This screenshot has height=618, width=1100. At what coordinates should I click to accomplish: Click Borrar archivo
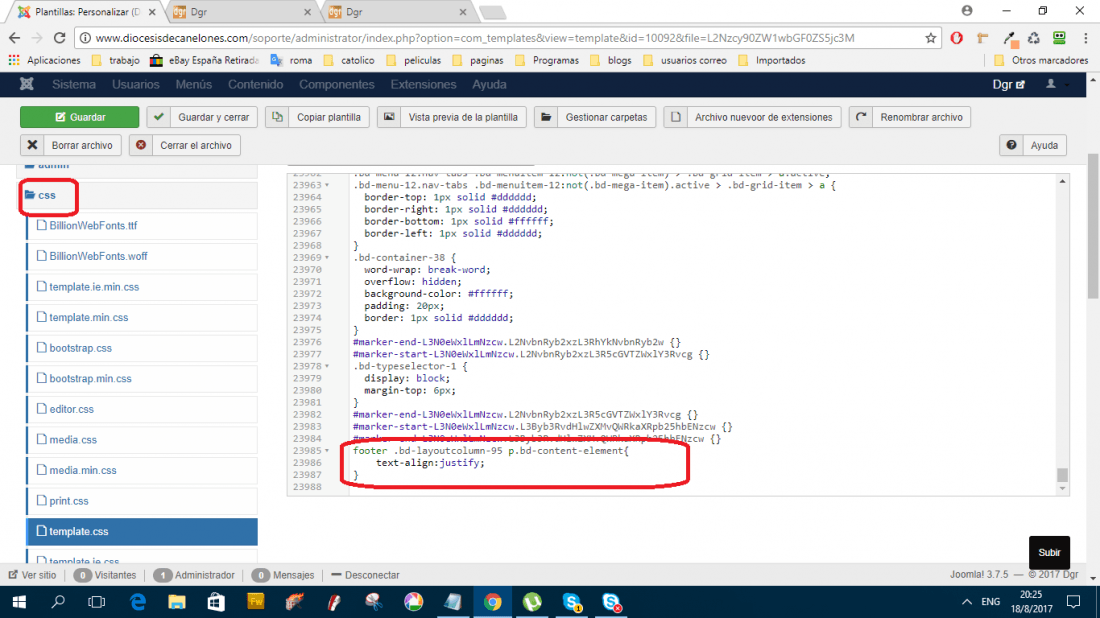point(71,145)
